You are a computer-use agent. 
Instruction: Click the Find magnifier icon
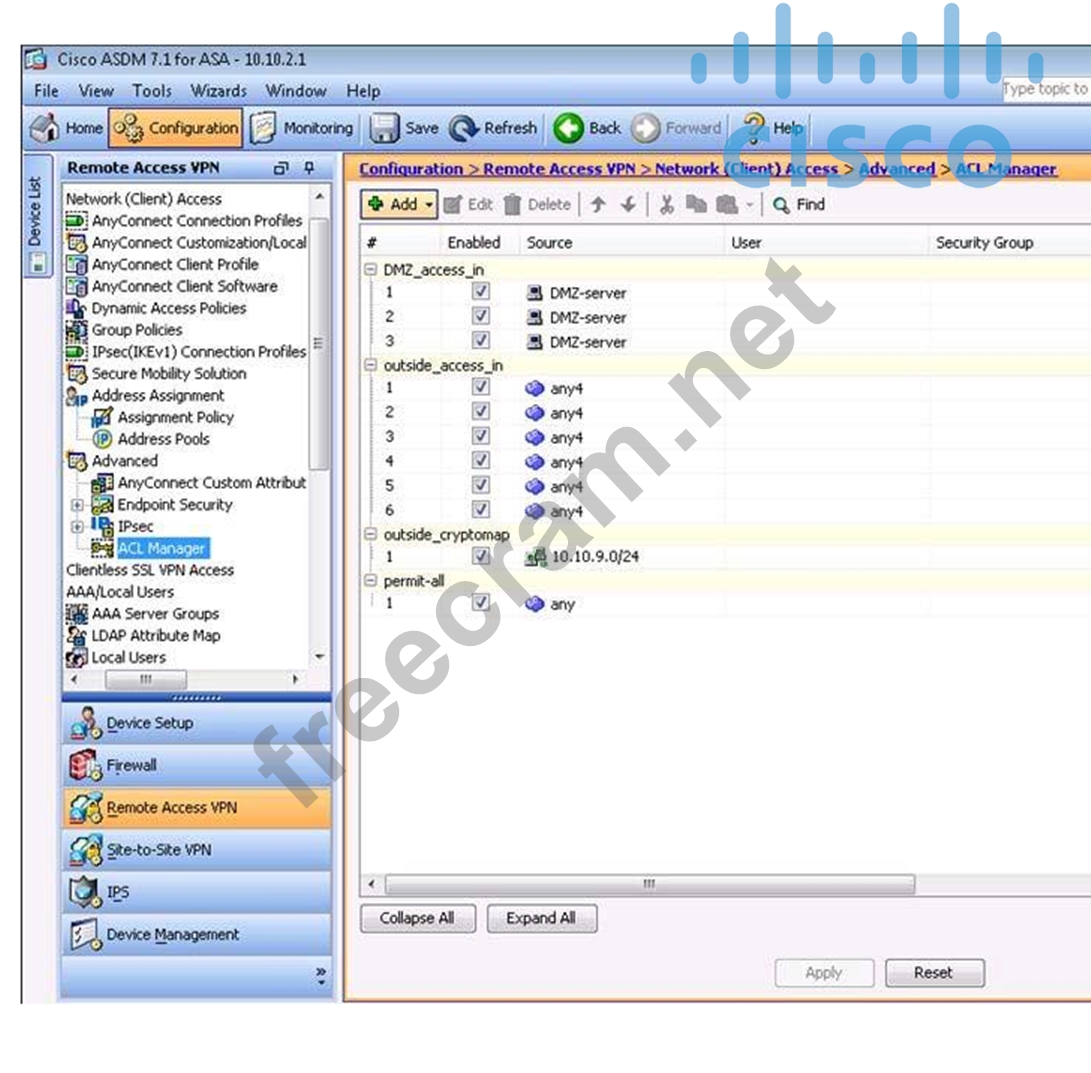coord(781,205)
